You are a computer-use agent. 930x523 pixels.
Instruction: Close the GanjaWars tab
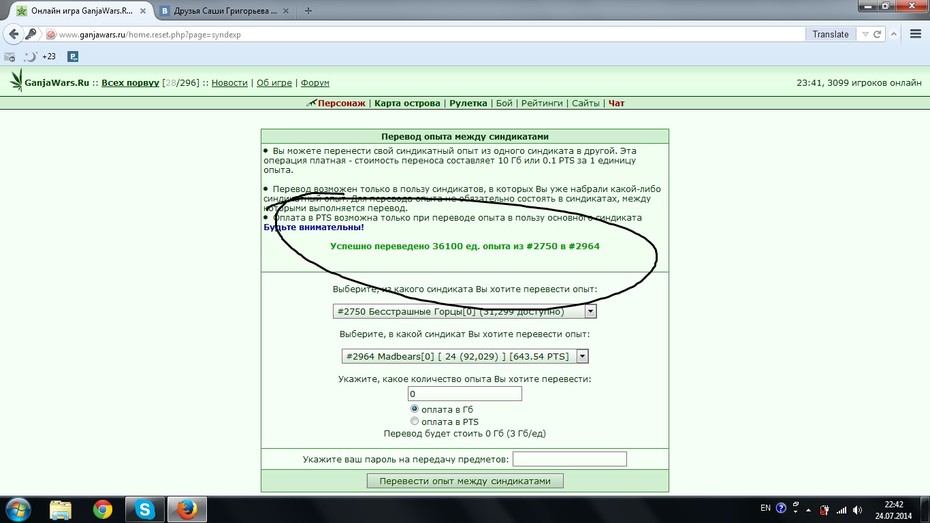tap(142, 11)
